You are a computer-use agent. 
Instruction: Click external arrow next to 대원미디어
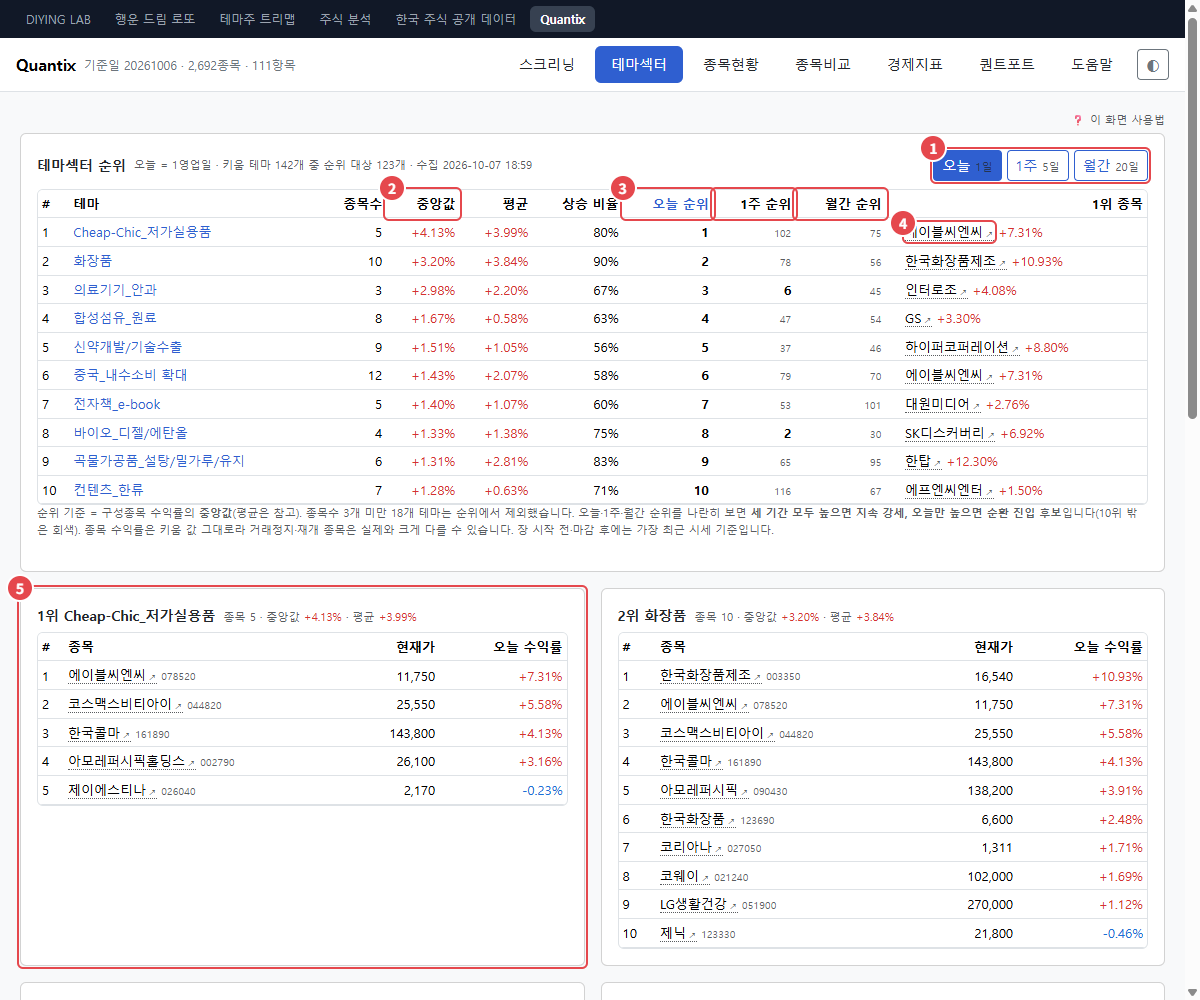click(x=977, y=407)
